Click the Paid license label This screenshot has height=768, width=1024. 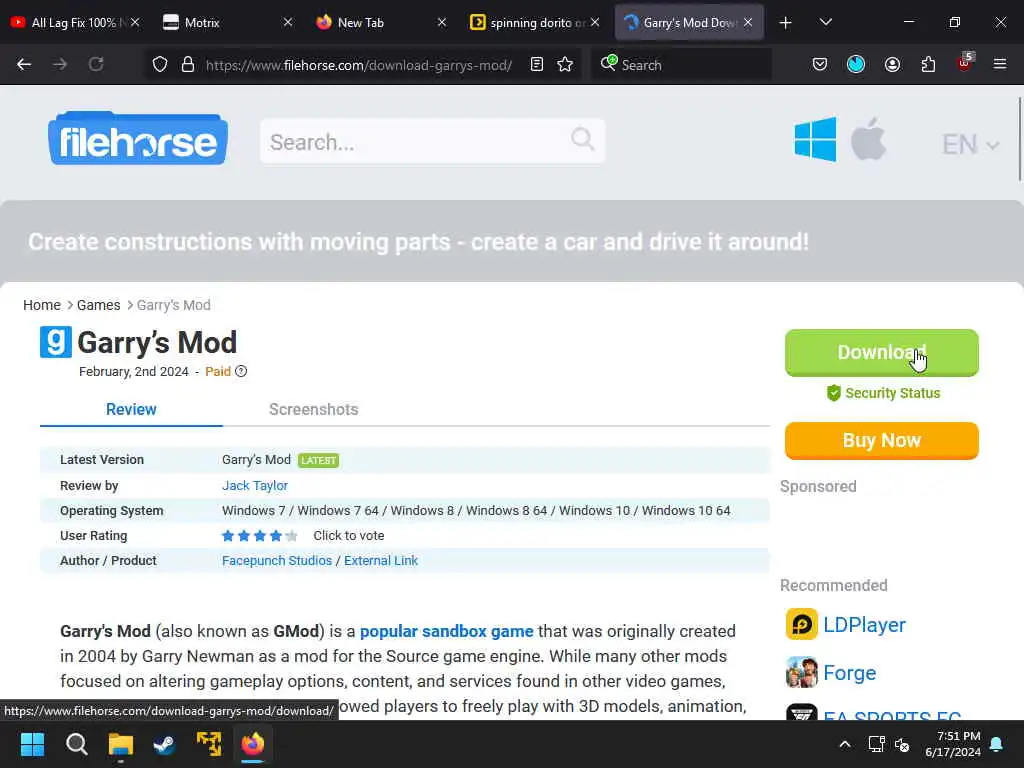[218, 372]
